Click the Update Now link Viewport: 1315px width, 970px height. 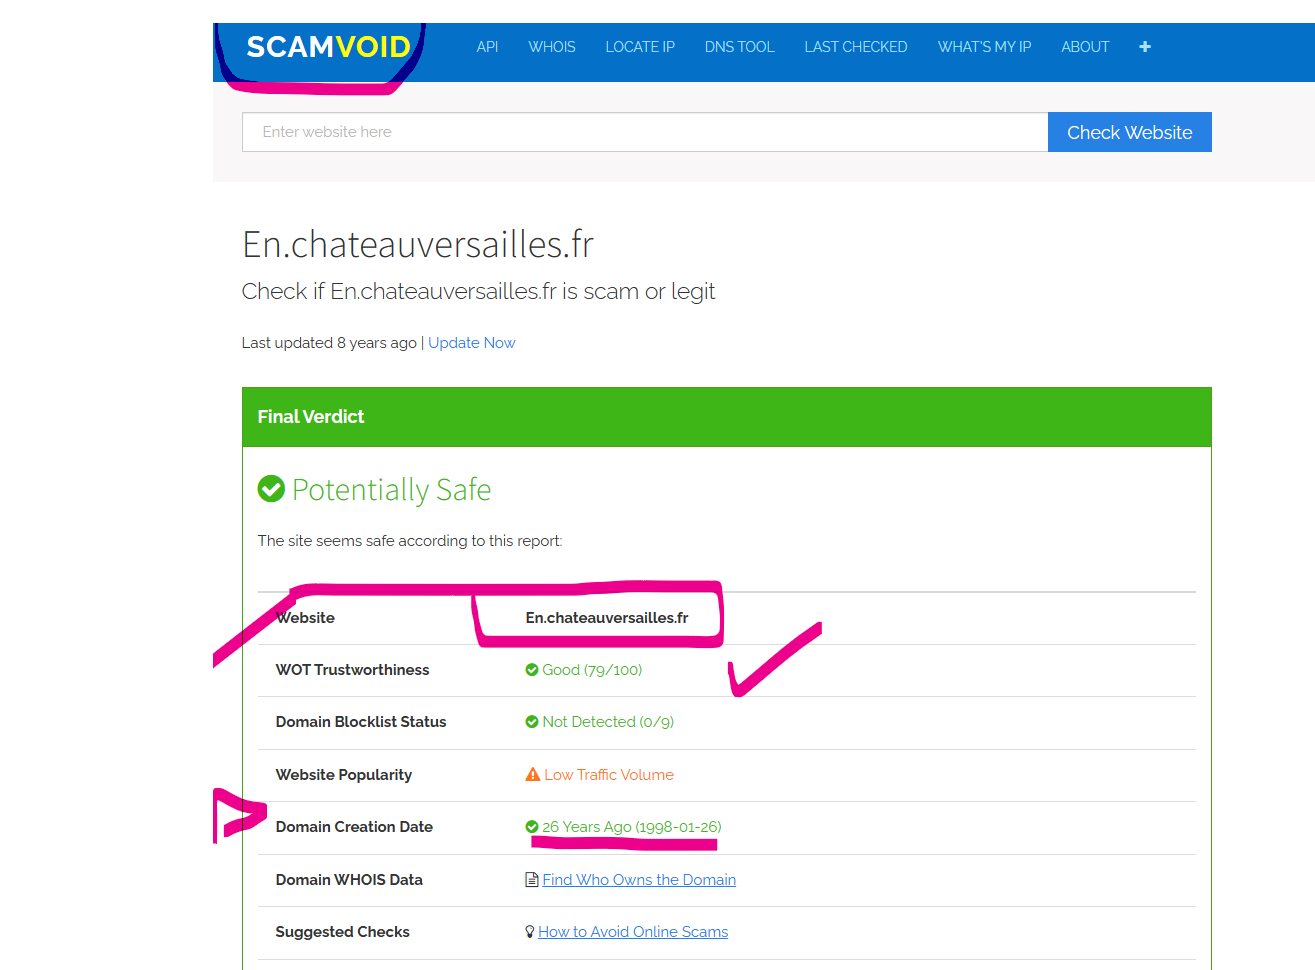click(472, 343)
